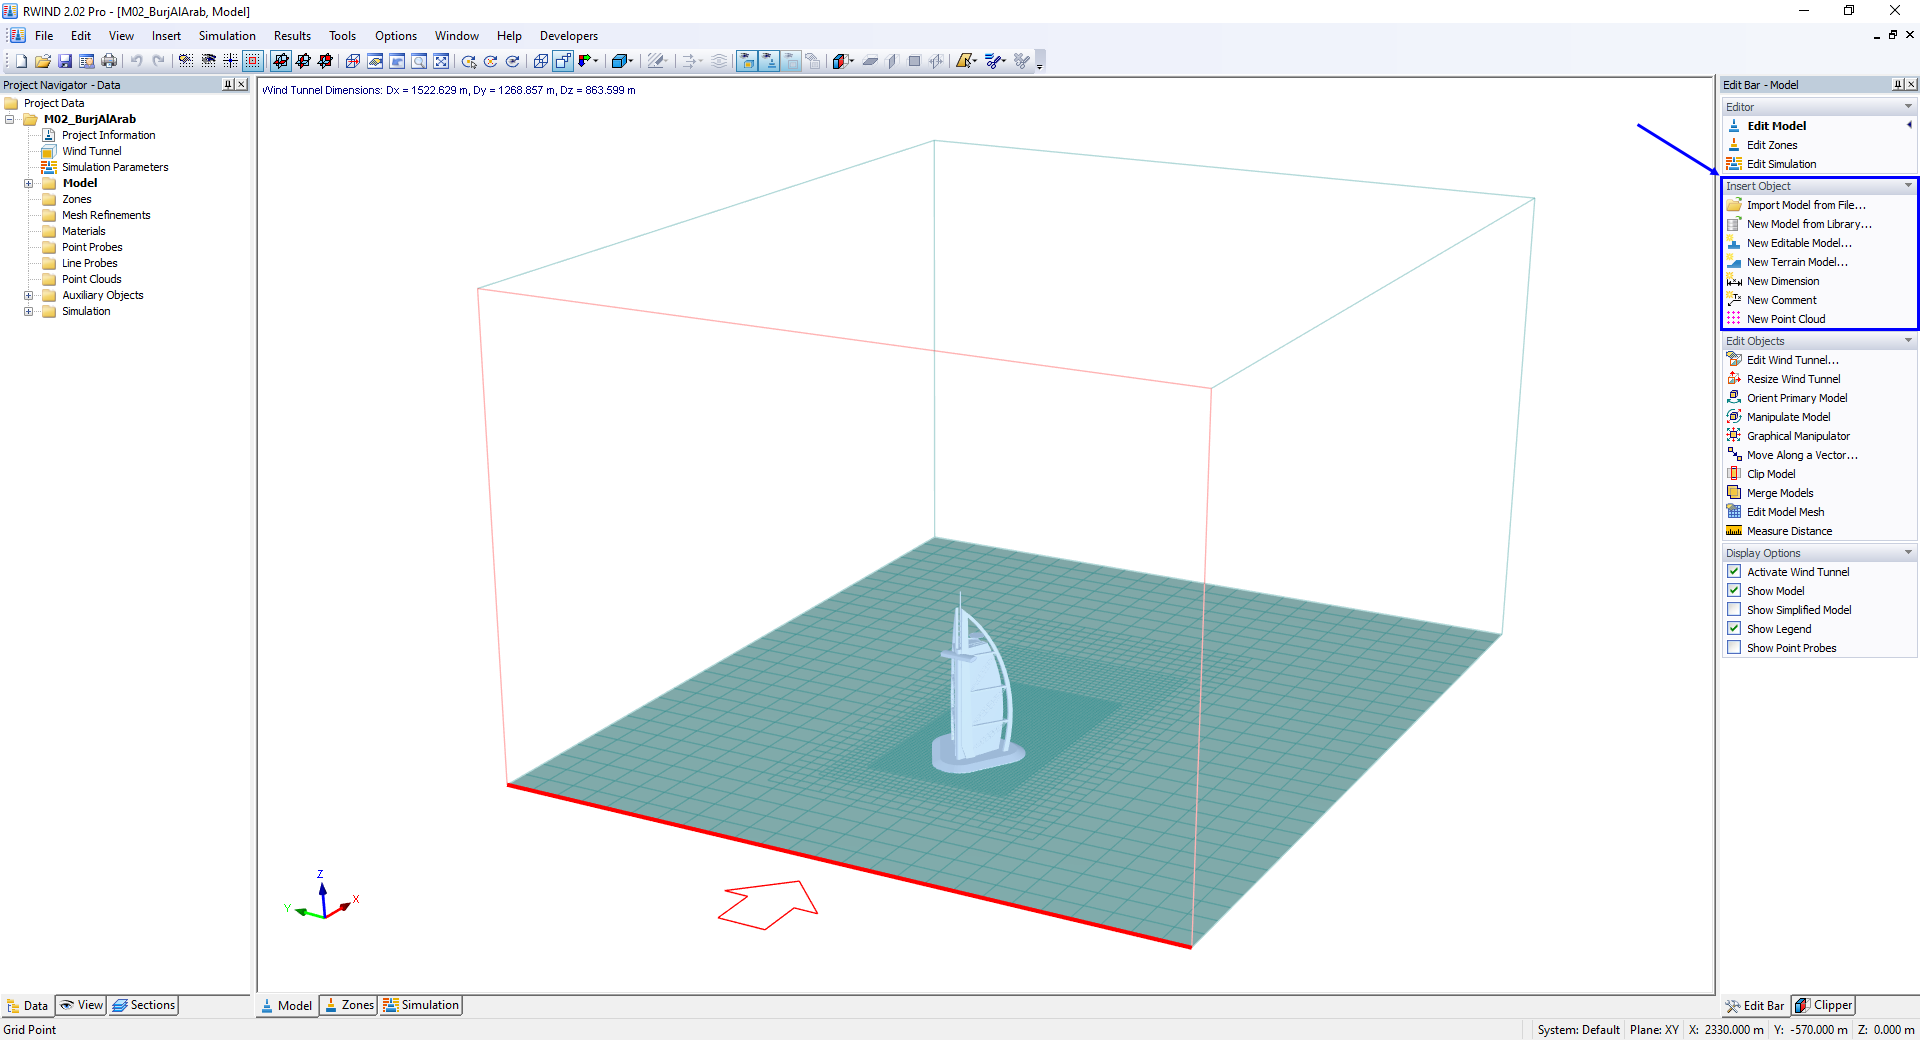Toggle the Show Model checkbox
This screenshot has width=1920, height=1040.
[1734, 591]
